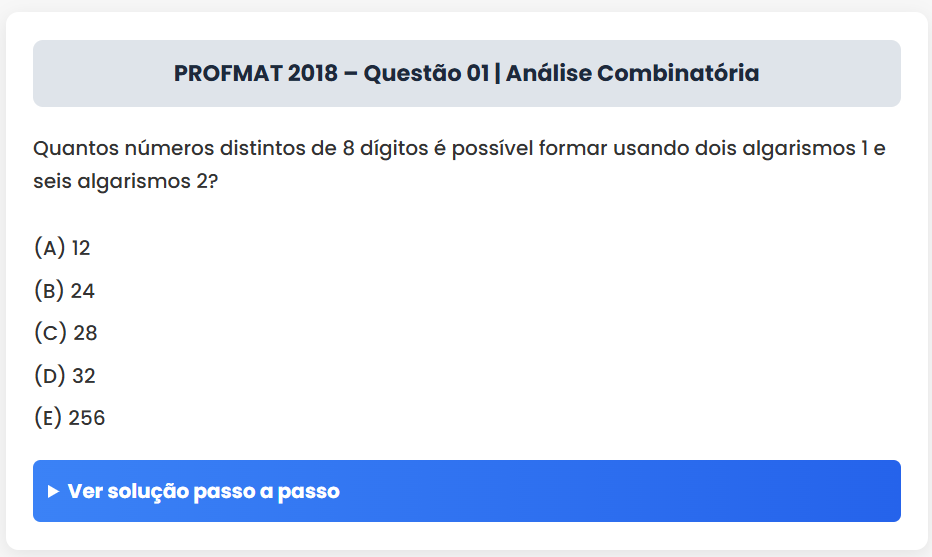Click "8 dígitos" in the question
The width and height of the screenshot is (932, 557).
[x=385, y=149]
